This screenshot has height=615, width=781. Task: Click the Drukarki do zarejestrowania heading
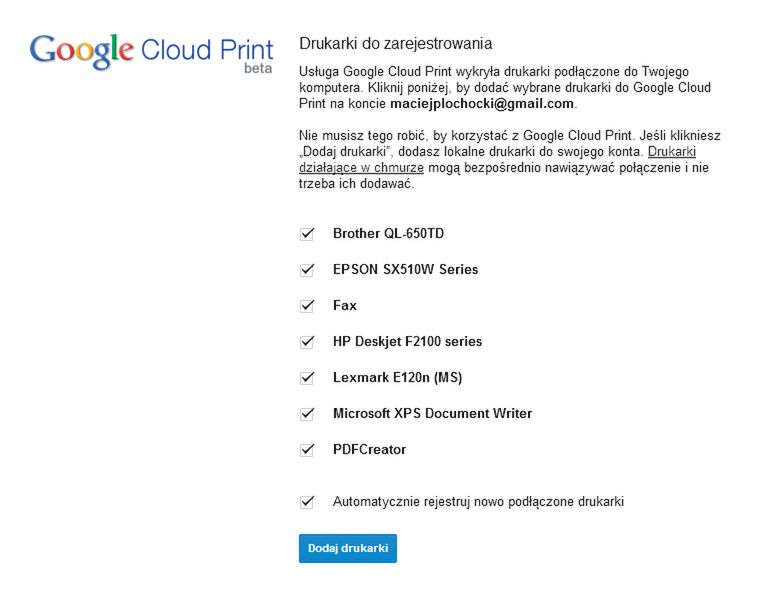[x=395, y=45]
